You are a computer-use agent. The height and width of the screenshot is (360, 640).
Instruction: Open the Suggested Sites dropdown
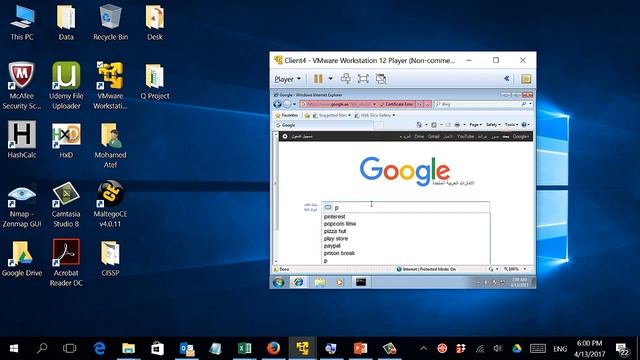click(331, 116)
